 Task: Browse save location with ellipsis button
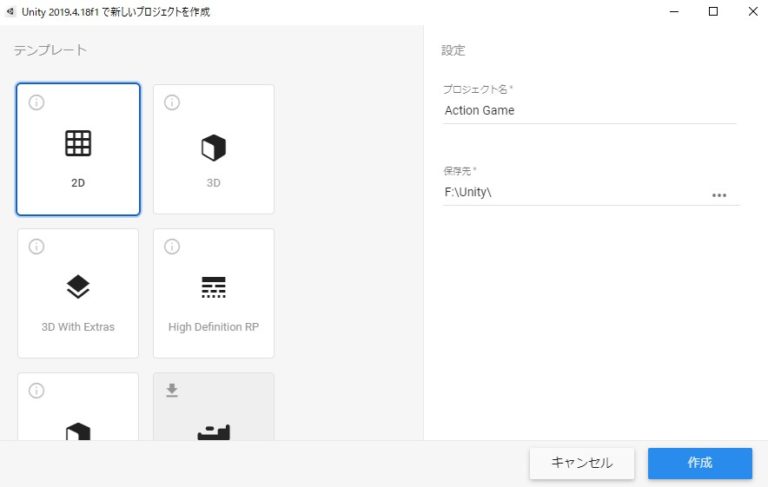[719, 195]
